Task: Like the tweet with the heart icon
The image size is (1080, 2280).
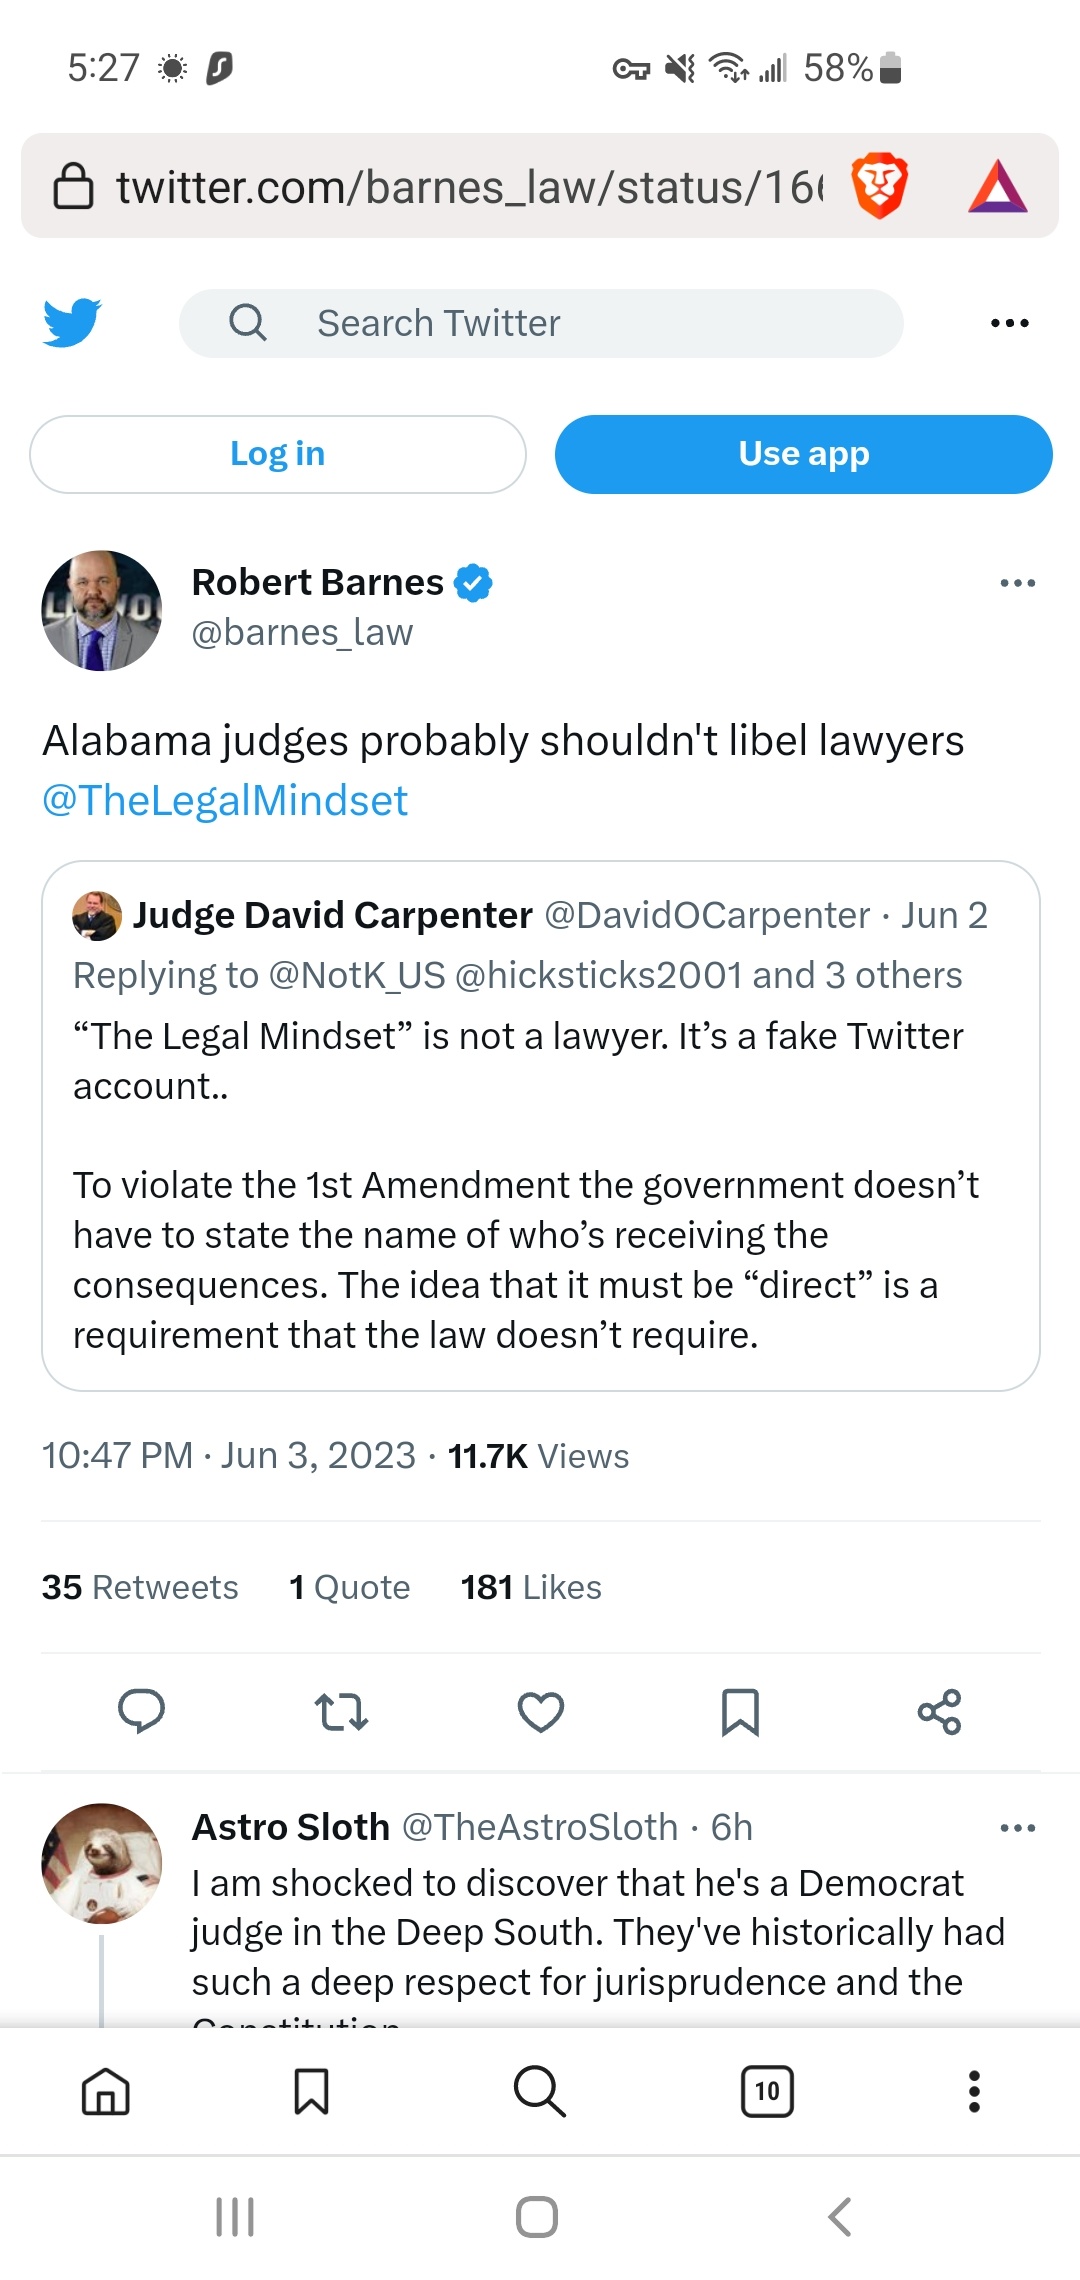Action: pos(541,1711)
